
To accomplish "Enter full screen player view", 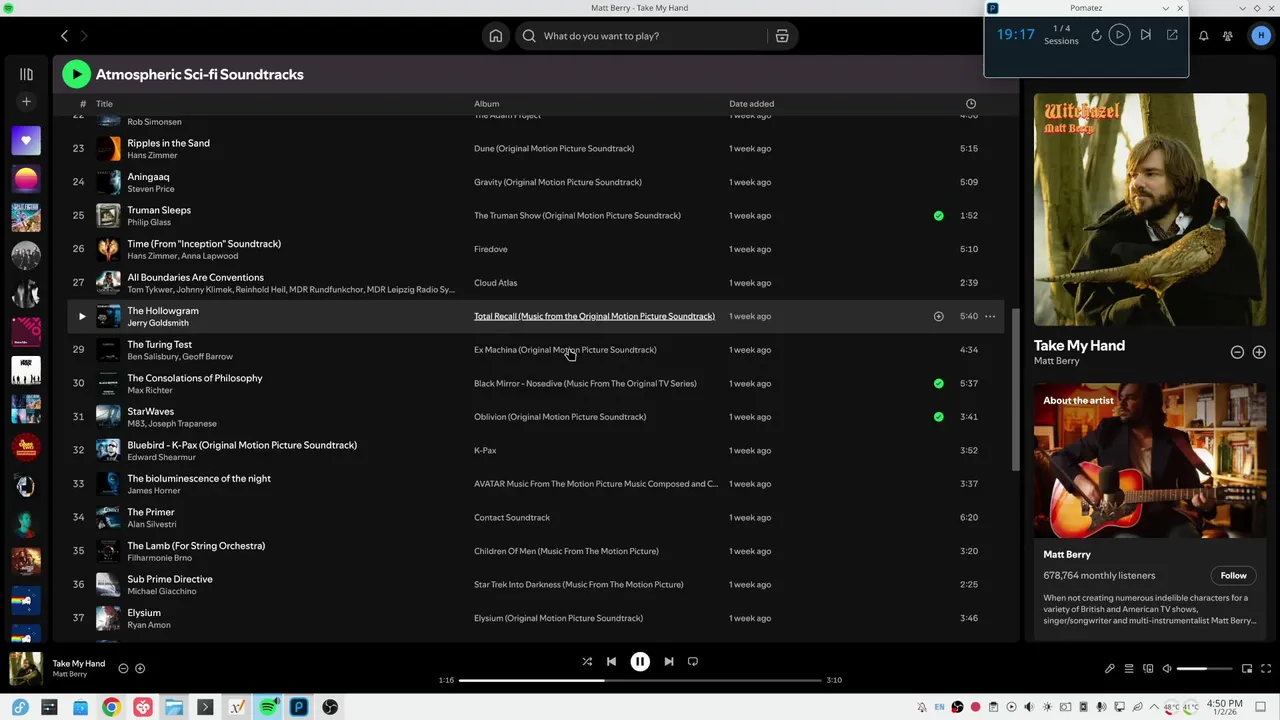I will click(1267, 668).
